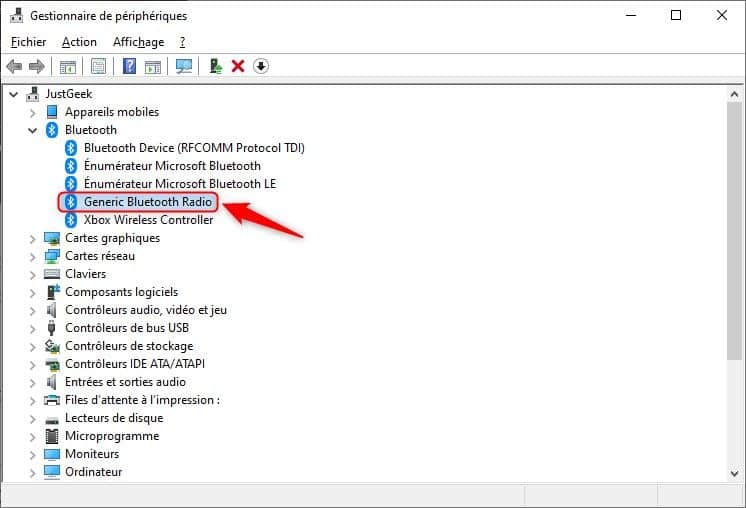Click the vertical scrollbar thumb
746x508 pixels.
click(x=734, y=231)
